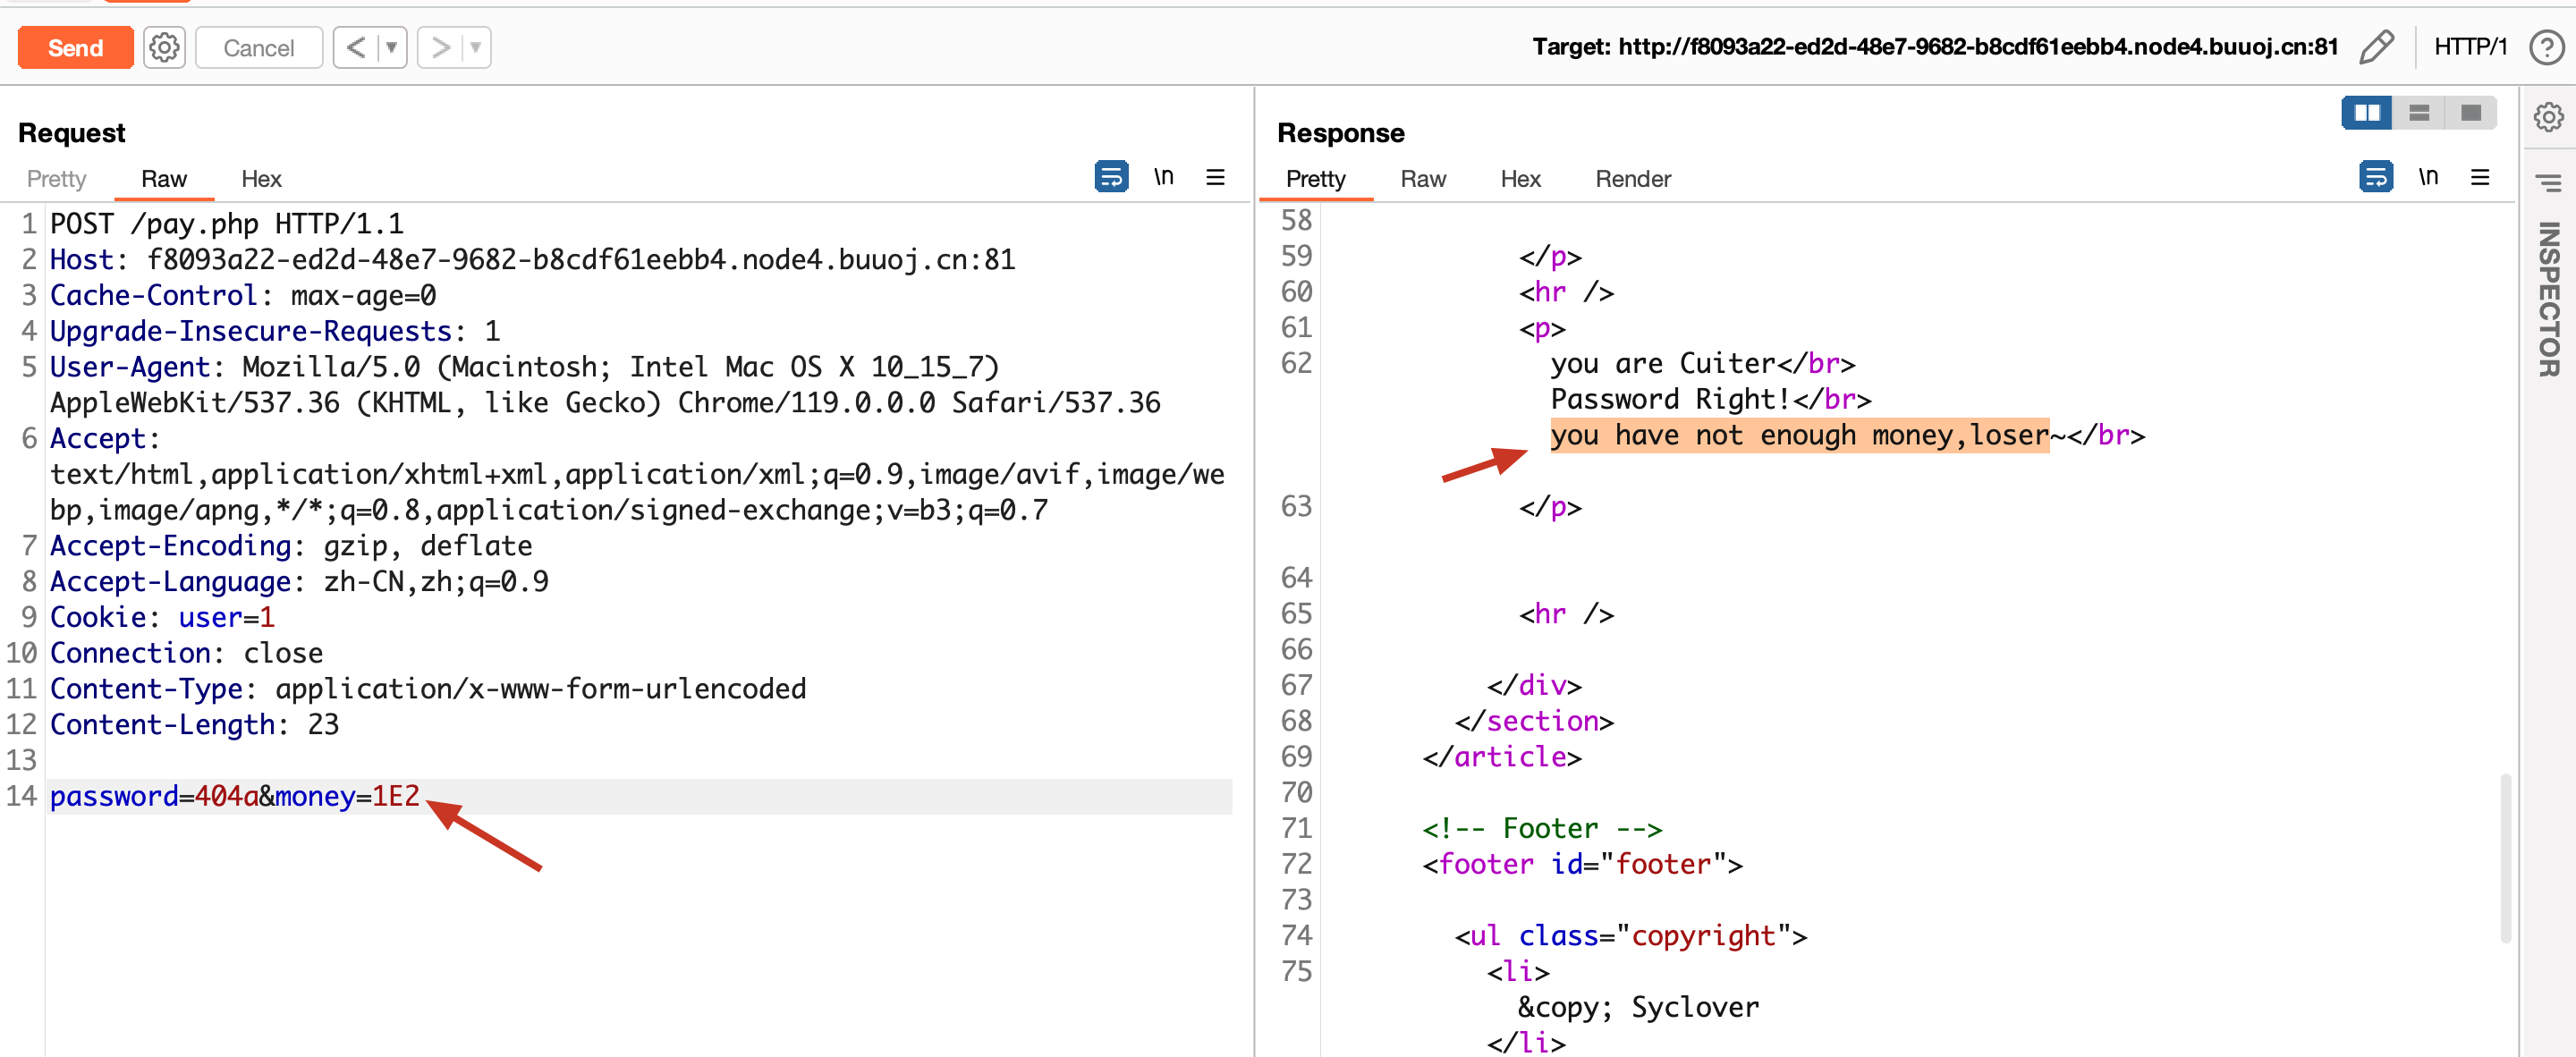The width and height of the screenshot is (2576, 1057).
Task: Click highlighted 'you have not enough money,loser' text
Action: tap(1799, 436)
